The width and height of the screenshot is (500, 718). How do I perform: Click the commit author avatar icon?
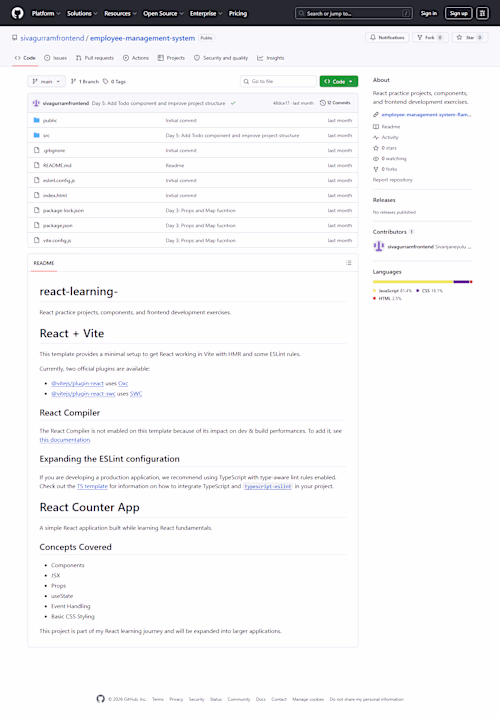(x=36, y=103)
